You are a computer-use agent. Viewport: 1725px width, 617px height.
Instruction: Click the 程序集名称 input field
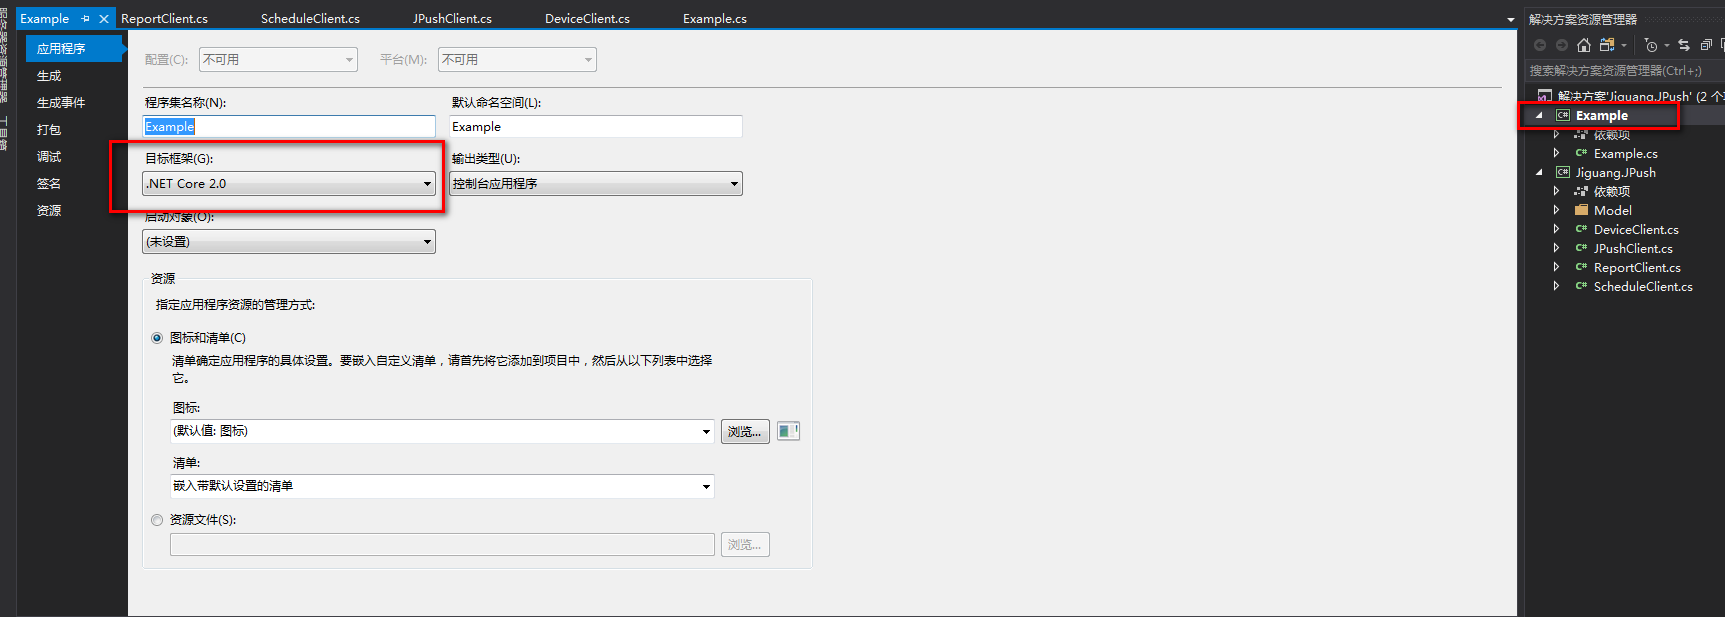pos(289,127)
